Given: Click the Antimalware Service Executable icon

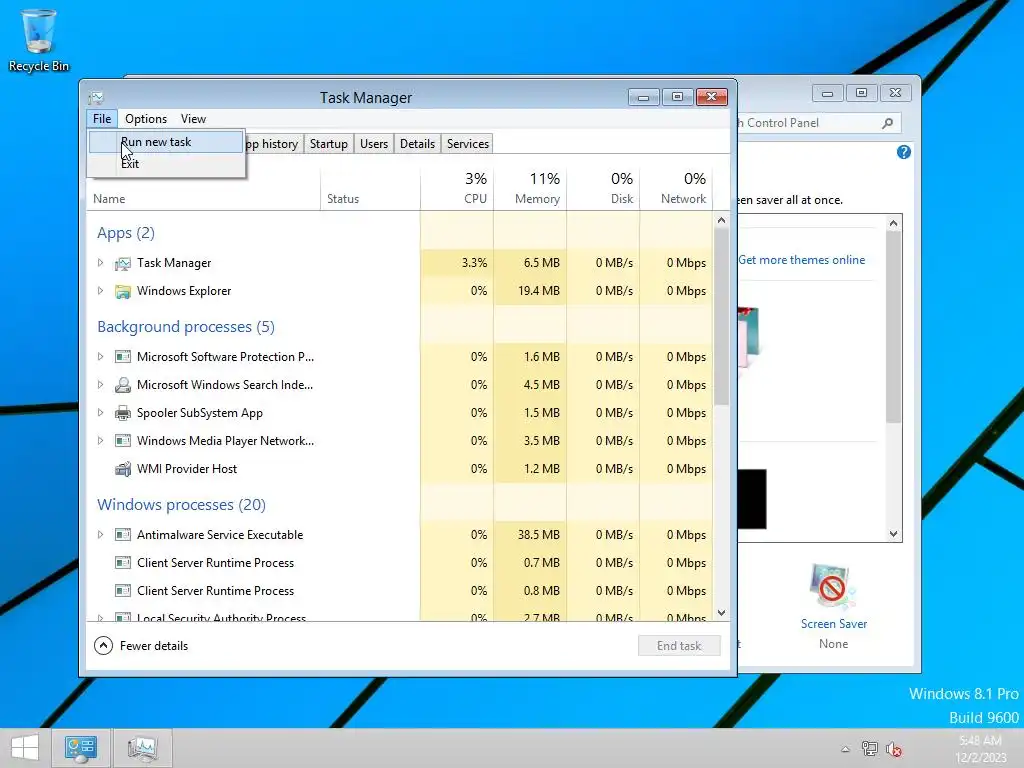Looking at the screenshot, I should [x=123, y=535].
